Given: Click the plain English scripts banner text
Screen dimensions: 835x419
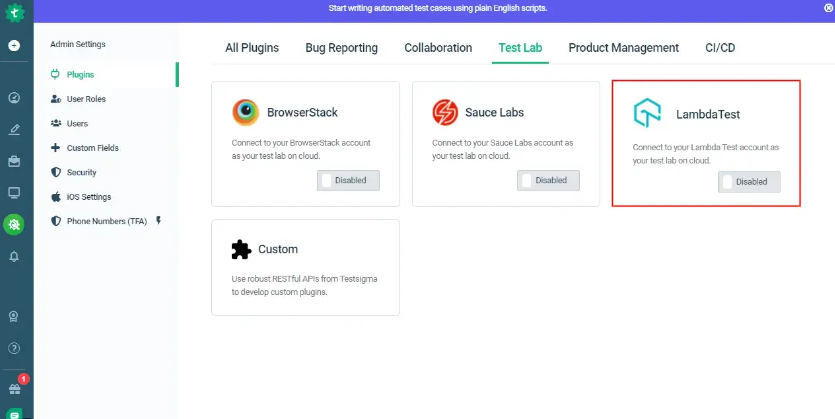Looking at the screenshot, I should [x=438, y=8].
